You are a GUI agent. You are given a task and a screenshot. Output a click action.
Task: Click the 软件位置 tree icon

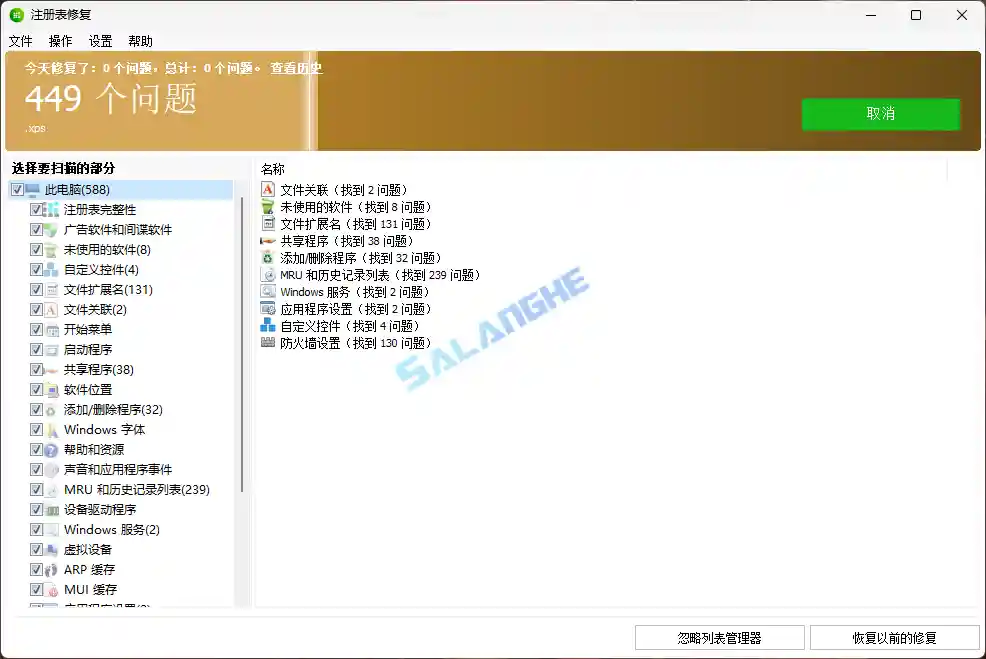click(x=52, y=390)
